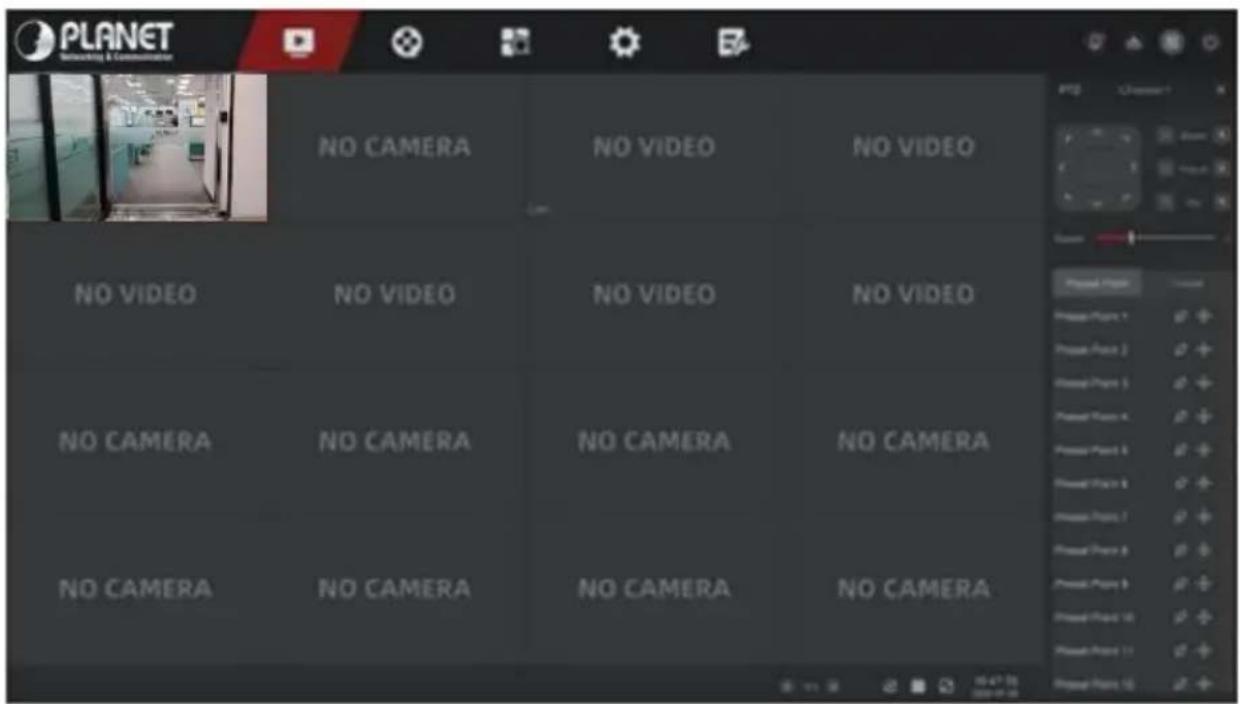Click the Focus plus button
The height and width of the screenshot is (704, 1240).
click(x=1221, y=168)
